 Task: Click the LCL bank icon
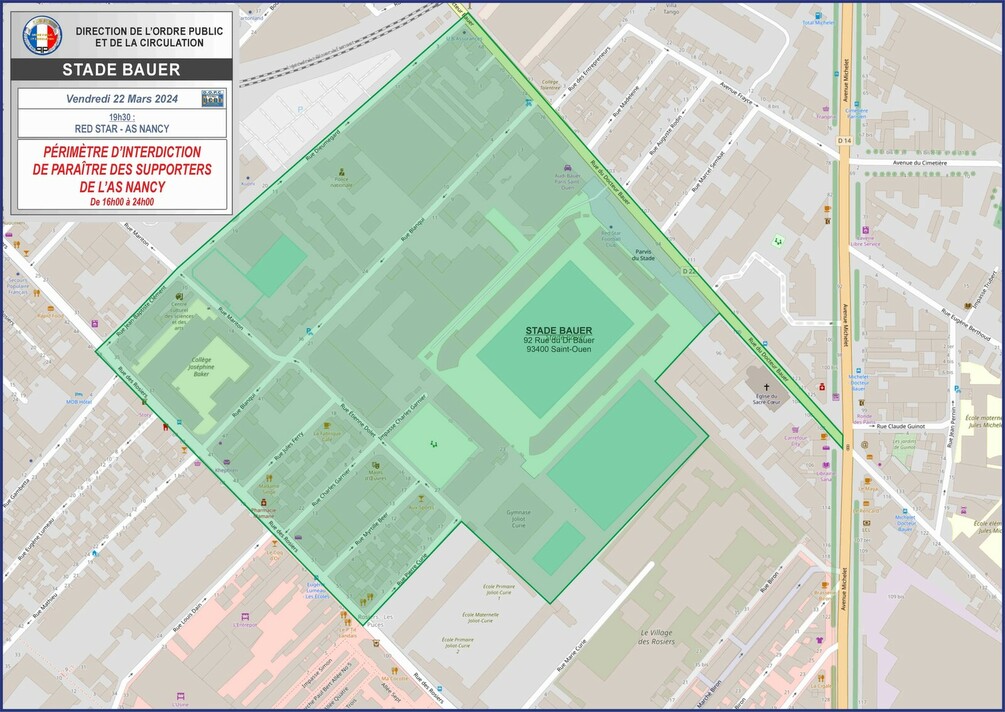point(867,522)
